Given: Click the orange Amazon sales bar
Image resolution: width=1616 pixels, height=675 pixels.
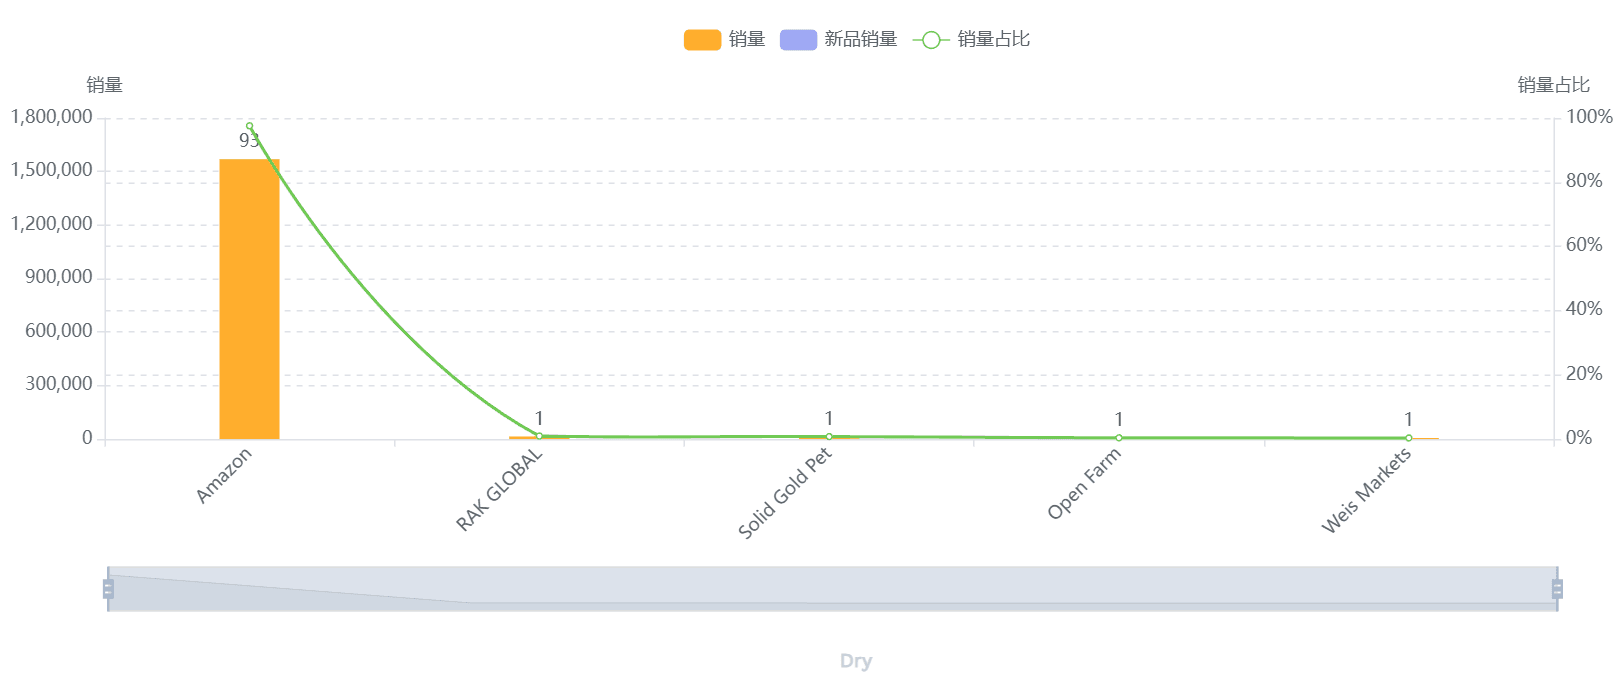Looking at the screenshot, I should click(249, 299).
